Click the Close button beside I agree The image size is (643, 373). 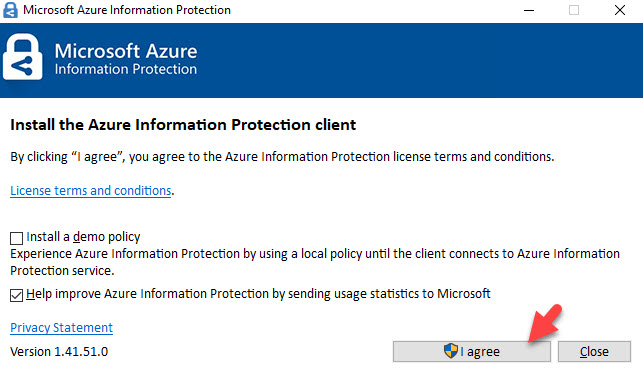pos(594,351)
